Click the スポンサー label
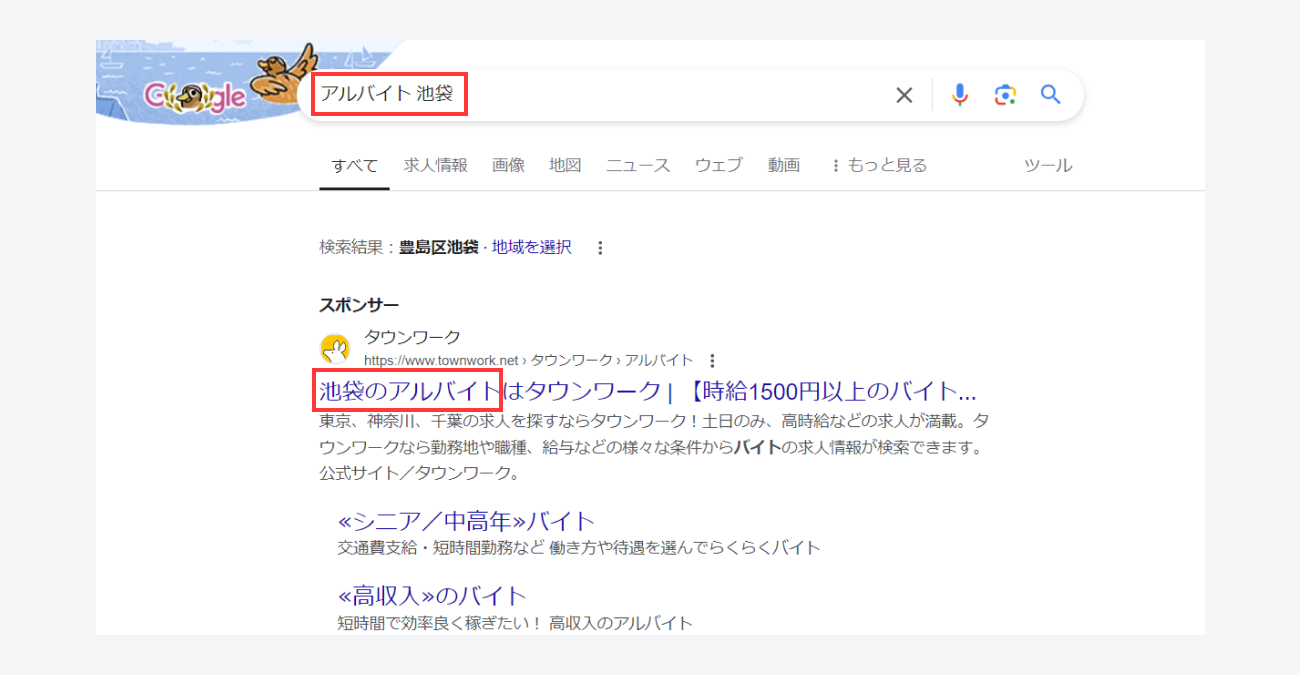Viewport: 1300px width, 675px height. pyautogui.click(x=359, y=305)
